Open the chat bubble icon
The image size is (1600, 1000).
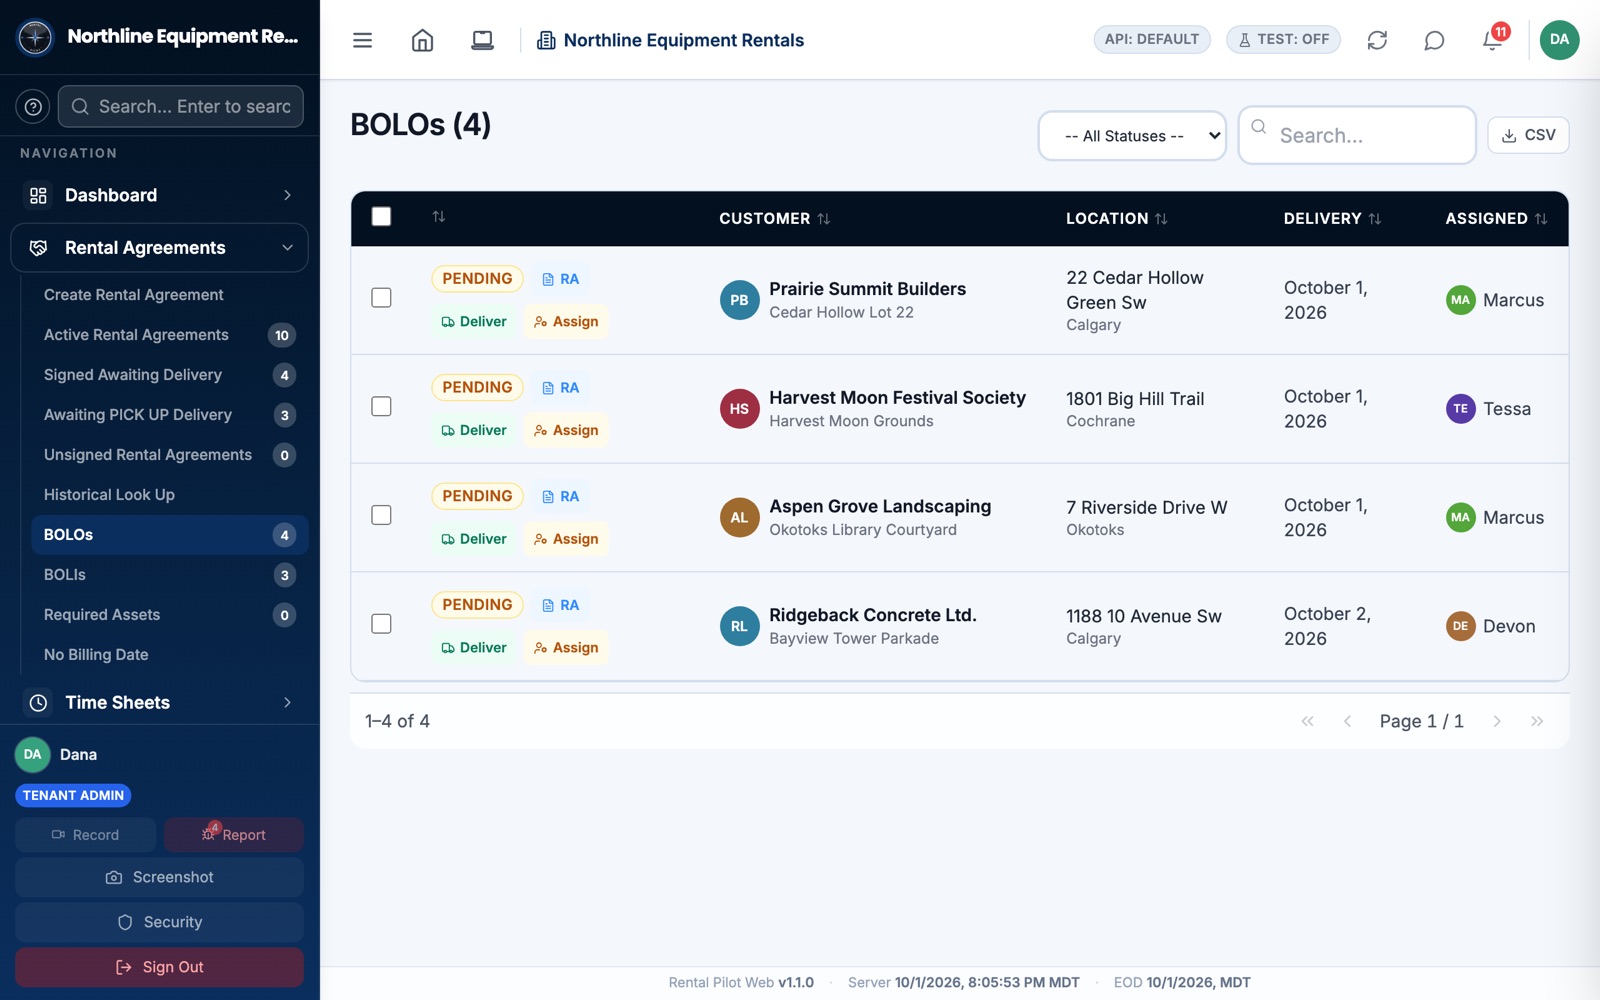1434,40
